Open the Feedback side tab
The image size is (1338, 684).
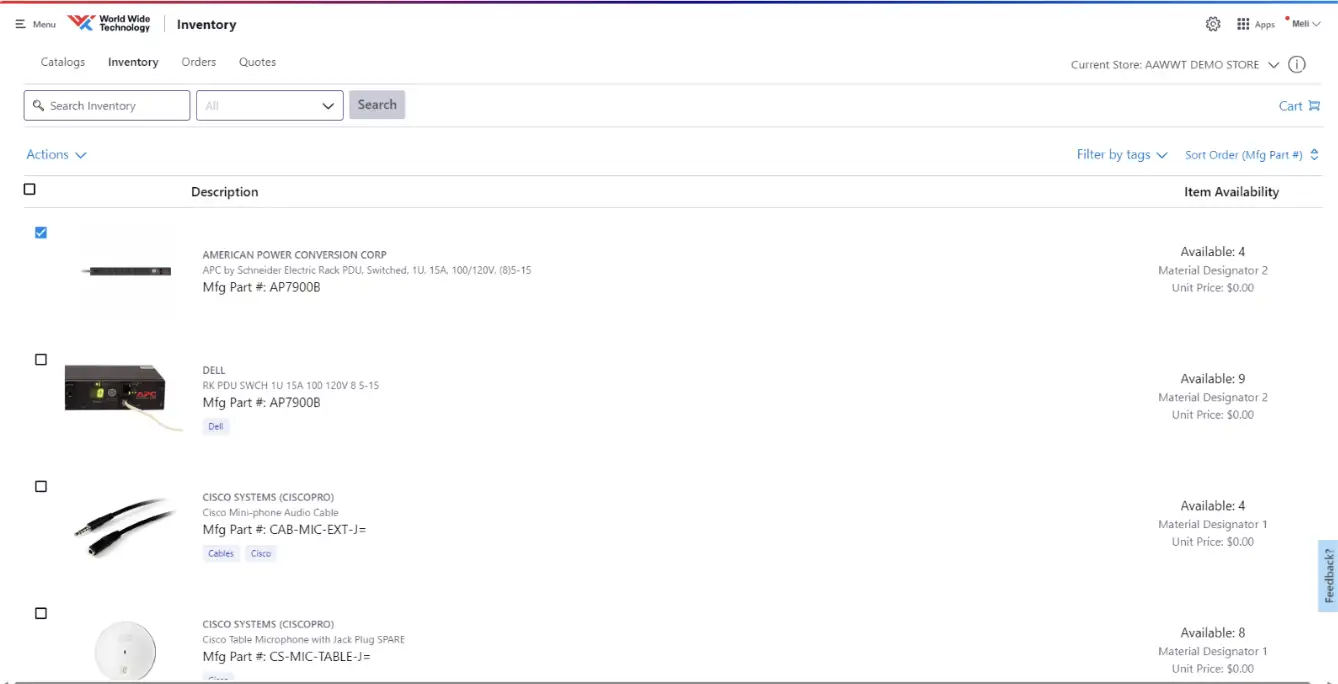coord(1328,576)
